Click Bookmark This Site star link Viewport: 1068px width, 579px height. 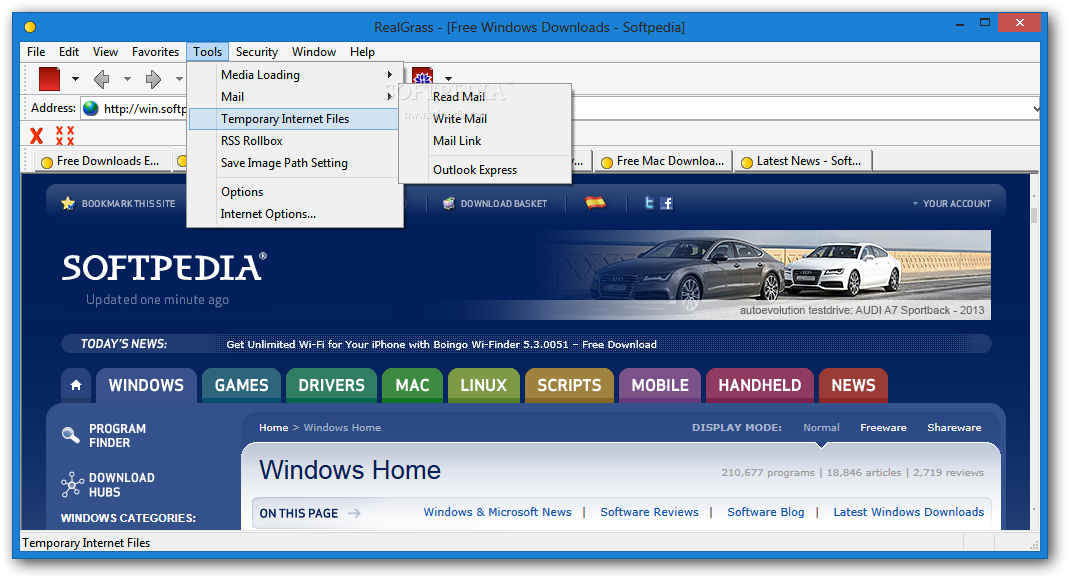tap(119, 204)
